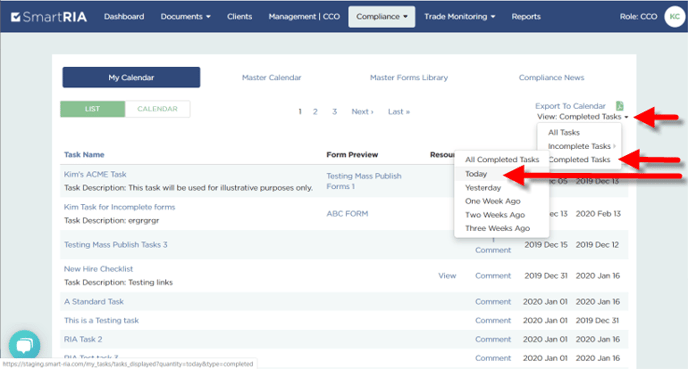Select Master Calendar tab

click(x=272, y=78)
